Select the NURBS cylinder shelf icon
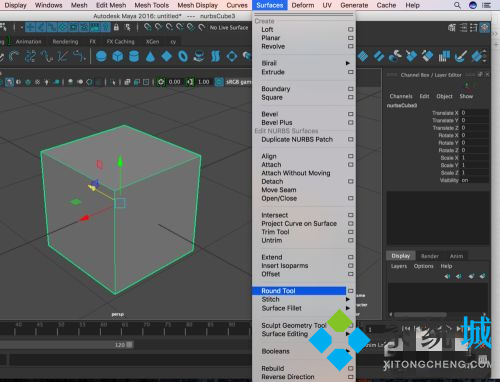This screenshot has height=382, width=500. (134, 56)
